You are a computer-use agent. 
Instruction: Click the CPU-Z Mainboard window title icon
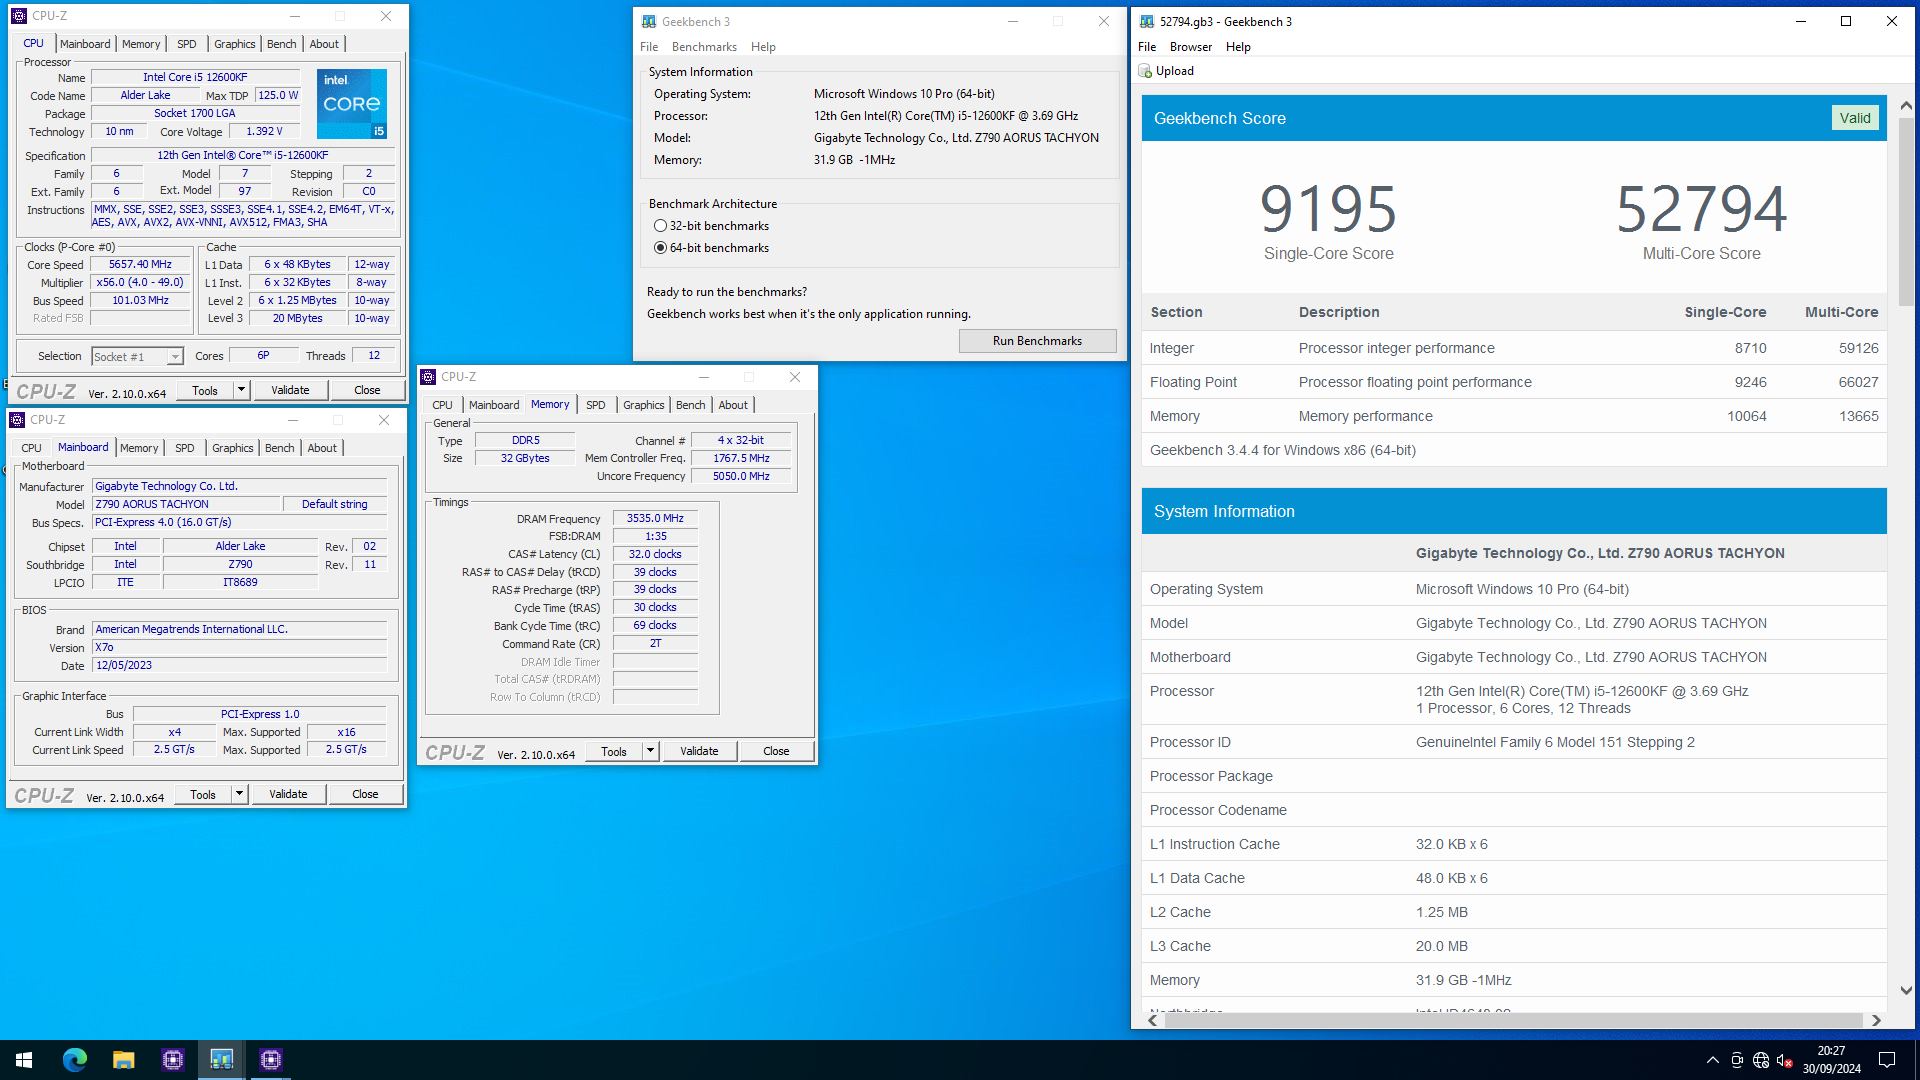click(x=17, y=420)
